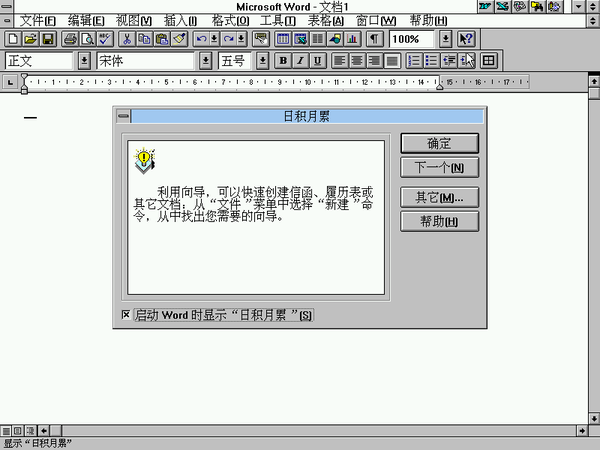Screen dimensions: 600x450
Task: Open the 工具(T) menu
Action: pos(278,20)
